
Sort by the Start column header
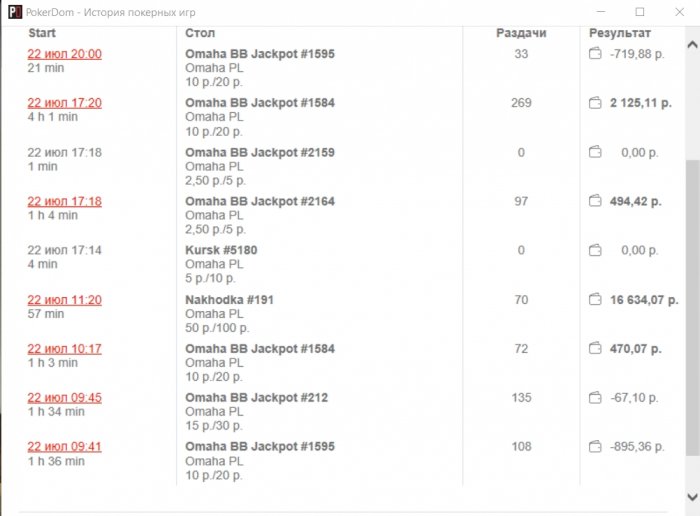tap(42, 33)
